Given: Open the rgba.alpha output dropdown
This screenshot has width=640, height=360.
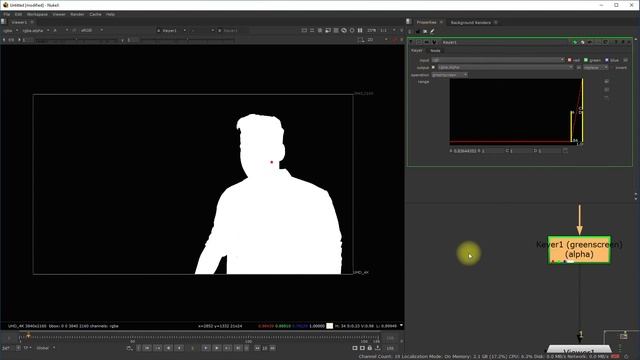Looking at the screenshot, I should pyautogui.click(x=505, y=67).
